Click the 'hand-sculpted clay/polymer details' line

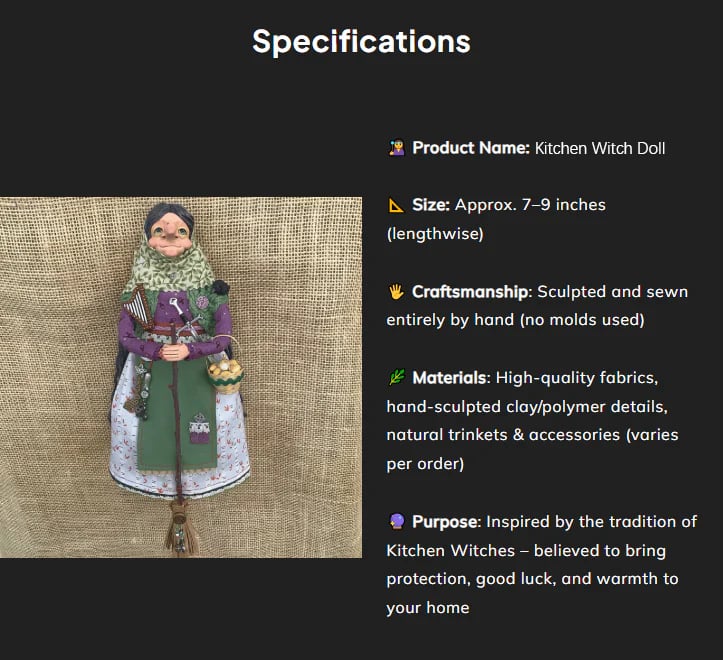coord(523,408)
